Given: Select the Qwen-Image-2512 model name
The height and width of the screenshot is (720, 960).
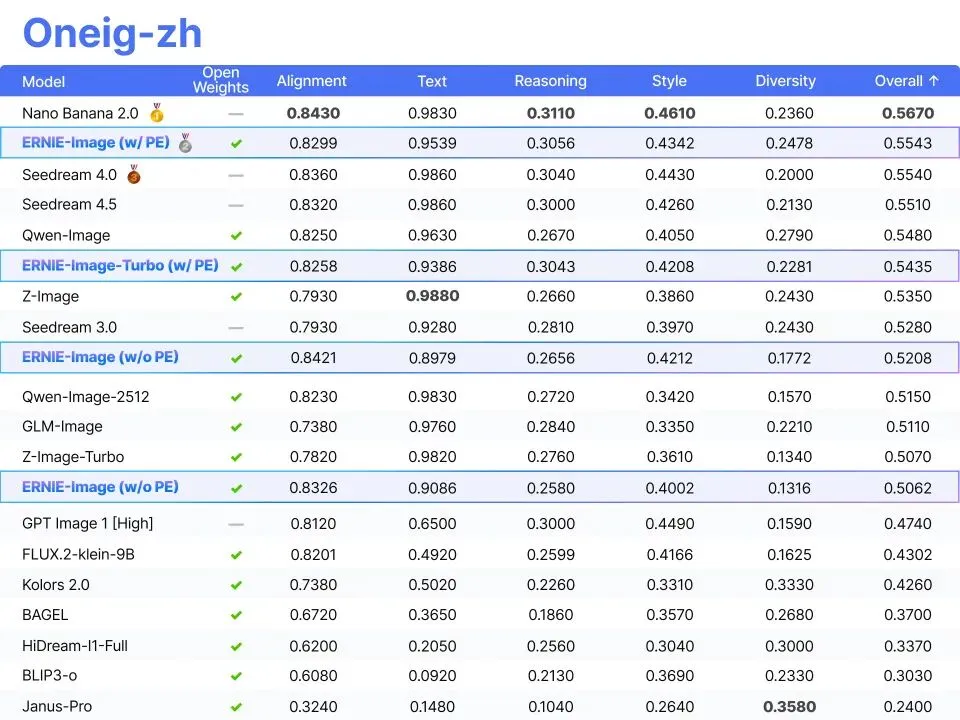Looking at the screenshot, I should point(86,397).
